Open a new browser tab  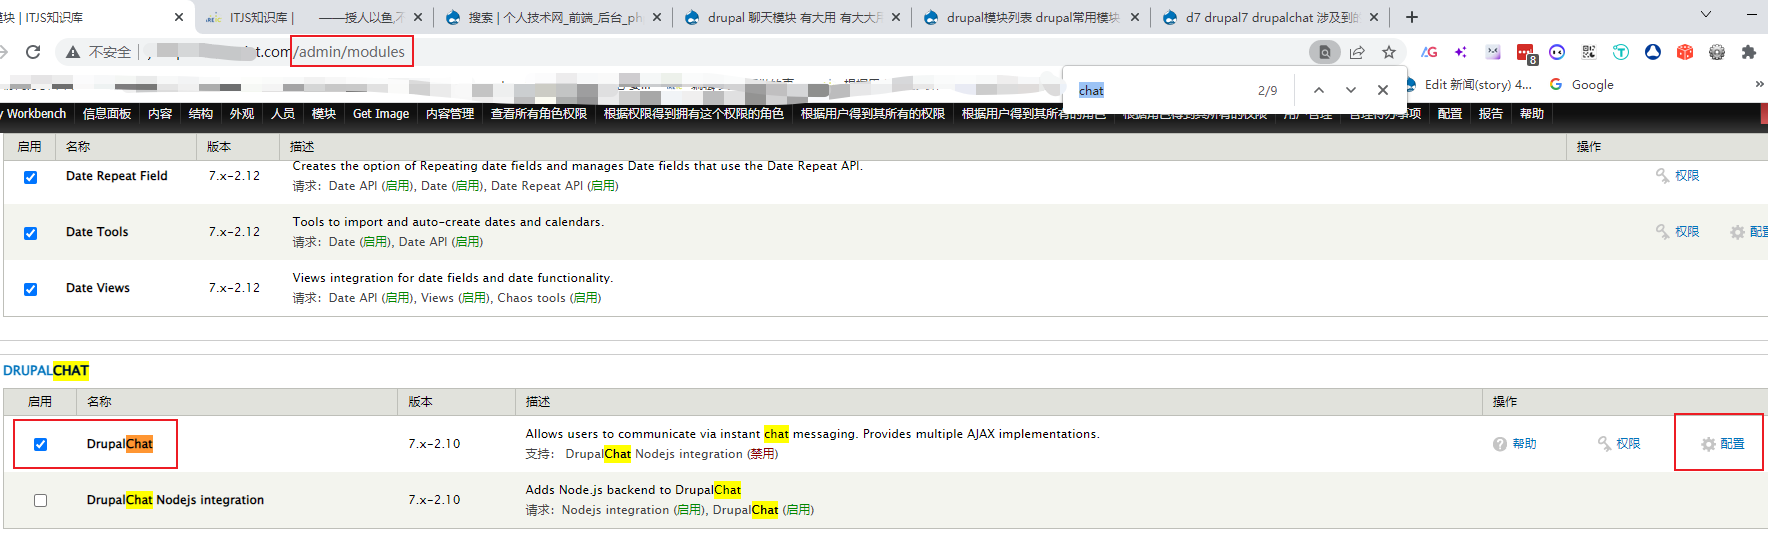tap(1412, 17)
